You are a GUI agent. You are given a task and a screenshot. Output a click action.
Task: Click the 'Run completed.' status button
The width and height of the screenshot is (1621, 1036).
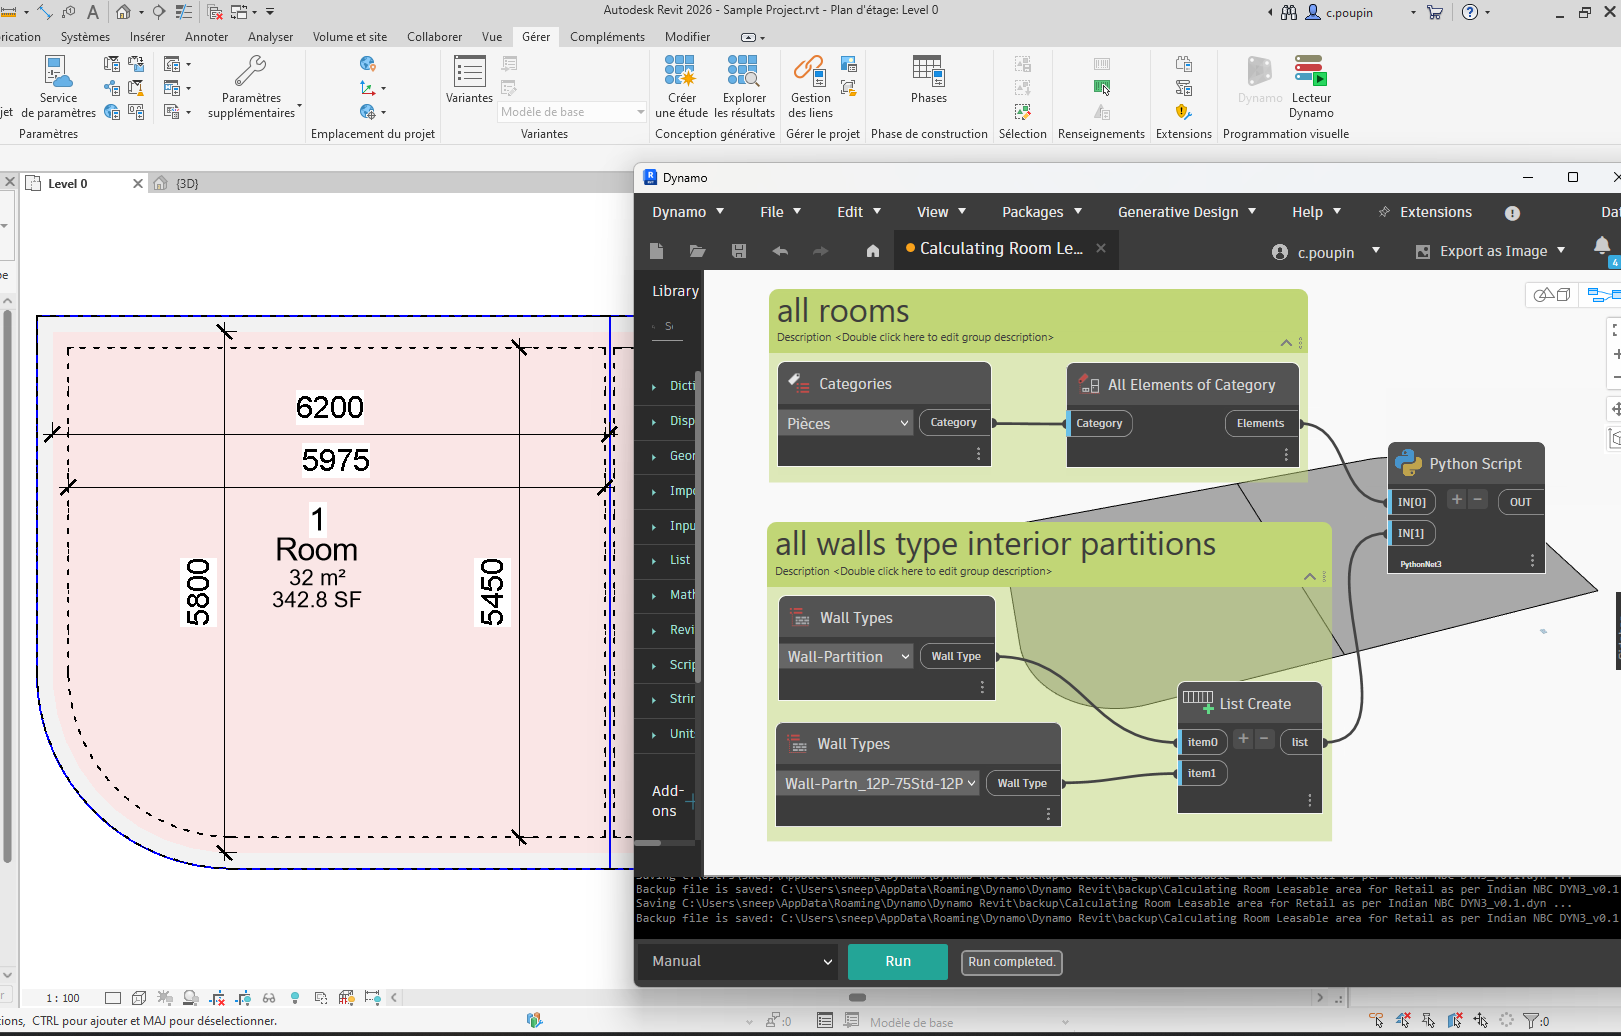point(1011,962)
